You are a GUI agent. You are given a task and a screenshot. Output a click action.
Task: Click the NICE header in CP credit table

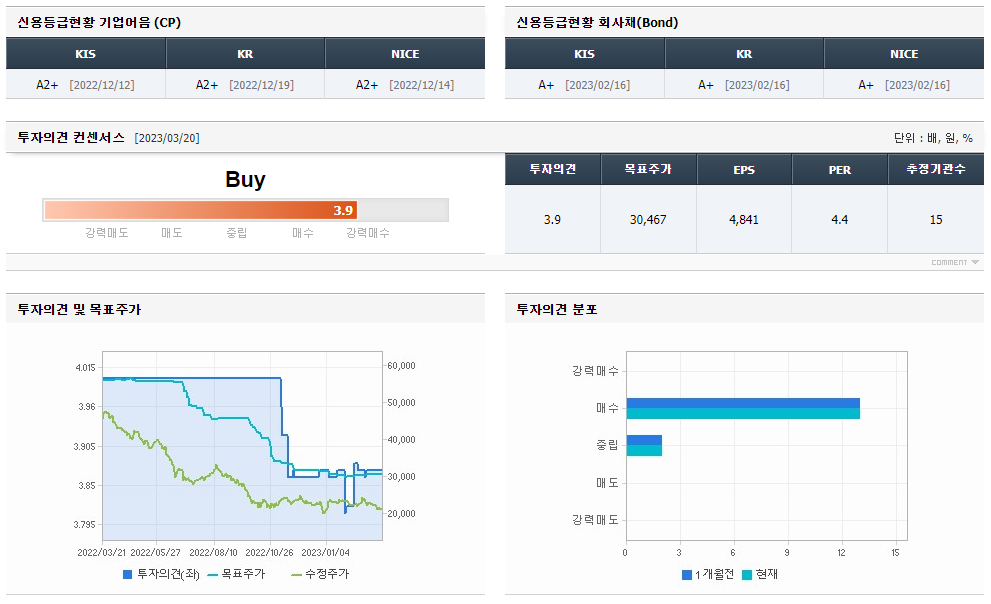point(405,54)
